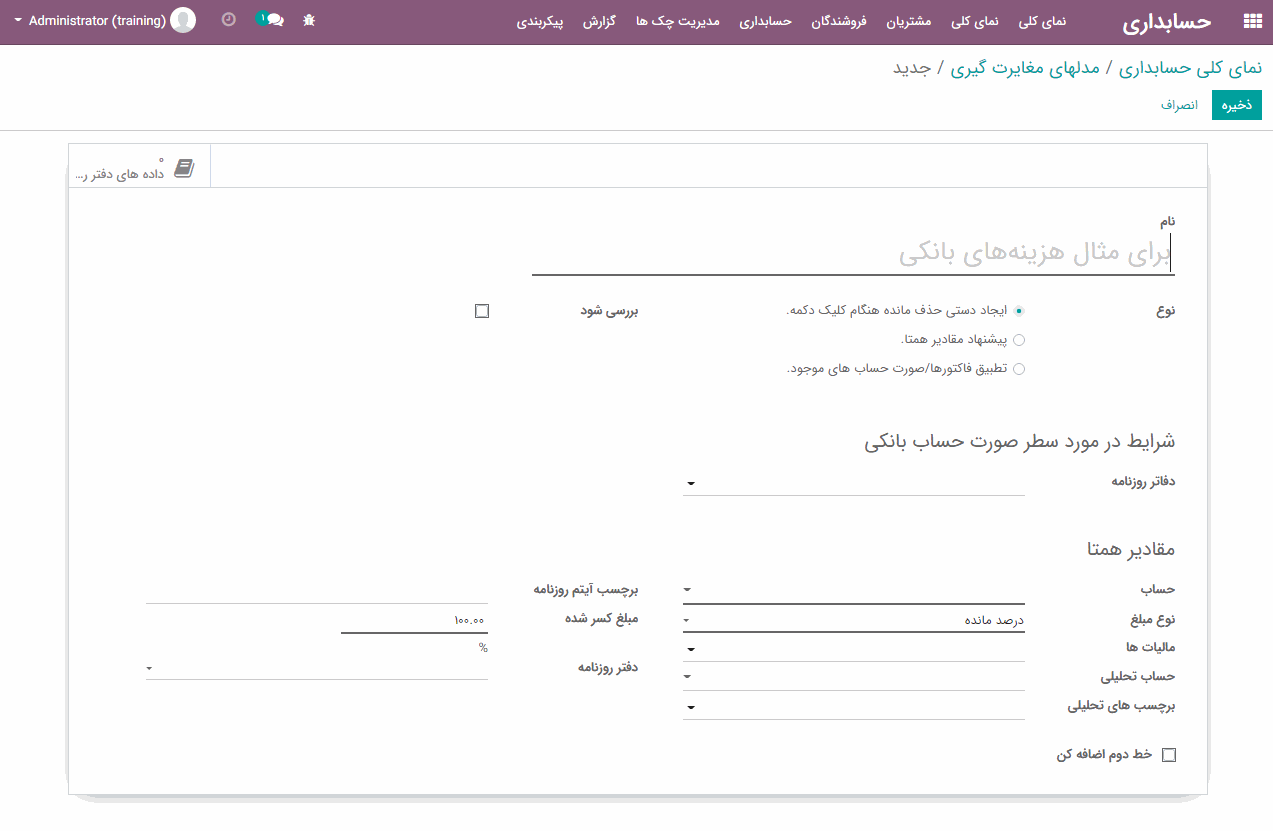Select 'تطبیق فاکتورها/صورت حساب های موجود' radio
This screenshot has height=831, width=1273.
[x=1019, y=369]
